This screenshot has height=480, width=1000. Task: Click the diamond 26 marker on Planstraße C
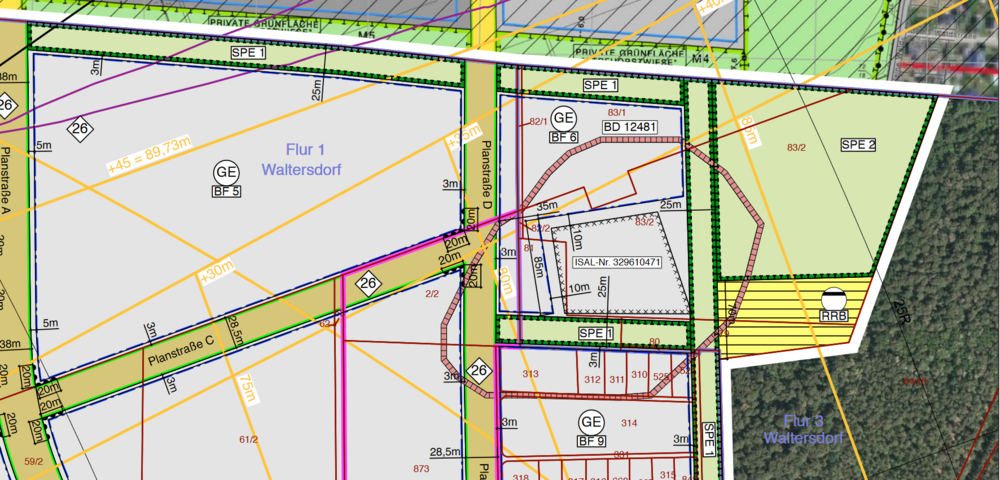click(368, 282)
